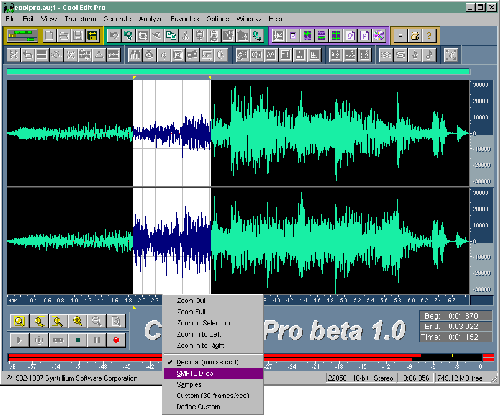Viewport: 500px width, 419px height.
Task: Open the Transform menu
Action: click(x=80, y=19)
